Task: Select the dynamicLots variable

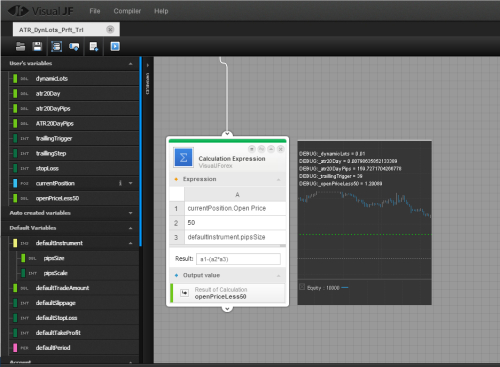Action: [x=73, y=79]
